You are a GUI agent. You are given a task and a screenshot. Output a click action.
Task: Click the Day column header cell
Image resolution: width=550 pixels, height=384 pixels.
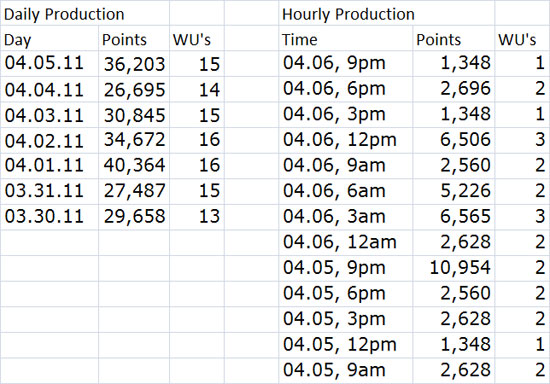50,38
